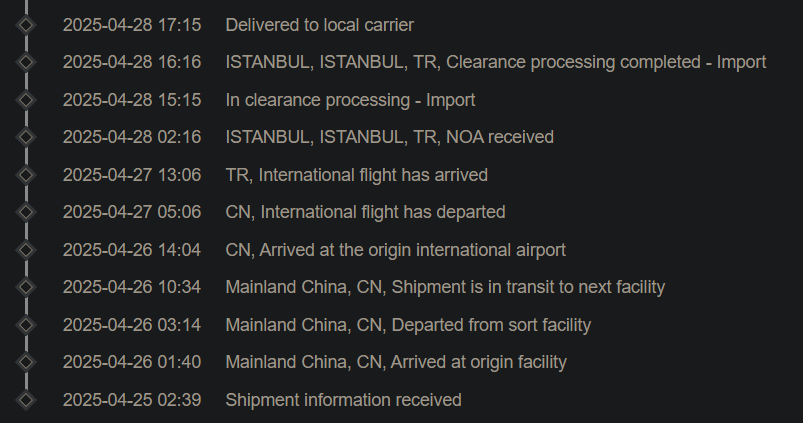Click the 2025-04-28 16:16 timestamp
Viewport: 803px width, 423px height.
[x=131, y=62]
